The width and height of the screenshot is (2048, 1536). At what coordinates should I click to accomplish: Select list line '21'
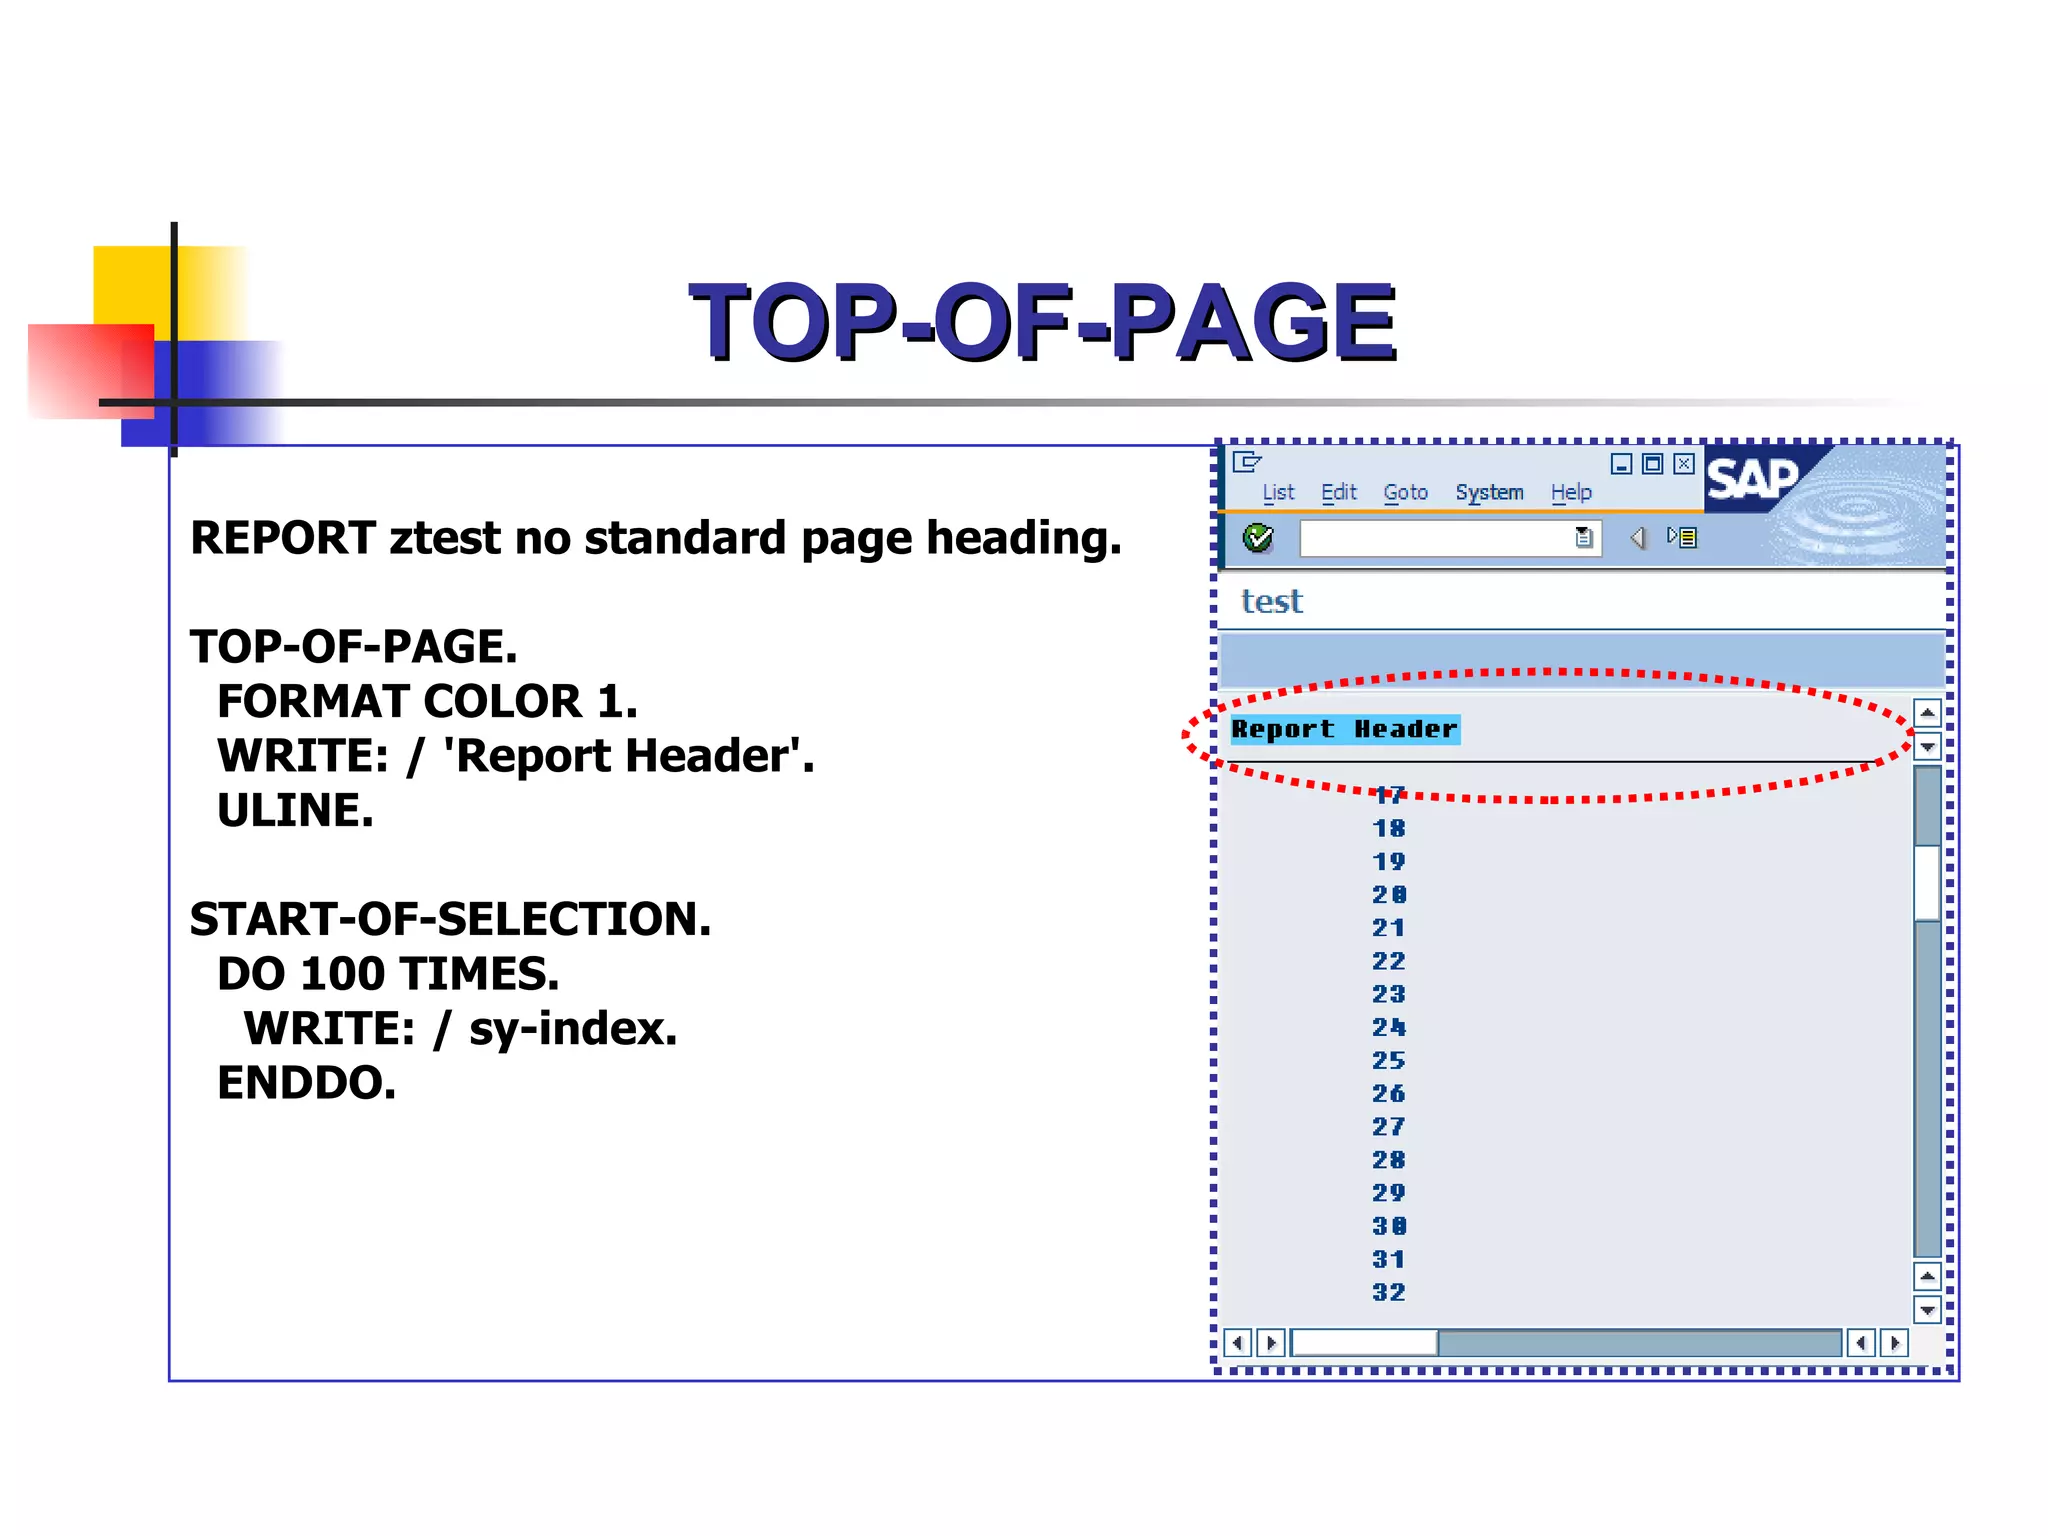[x=1389, y=928]
